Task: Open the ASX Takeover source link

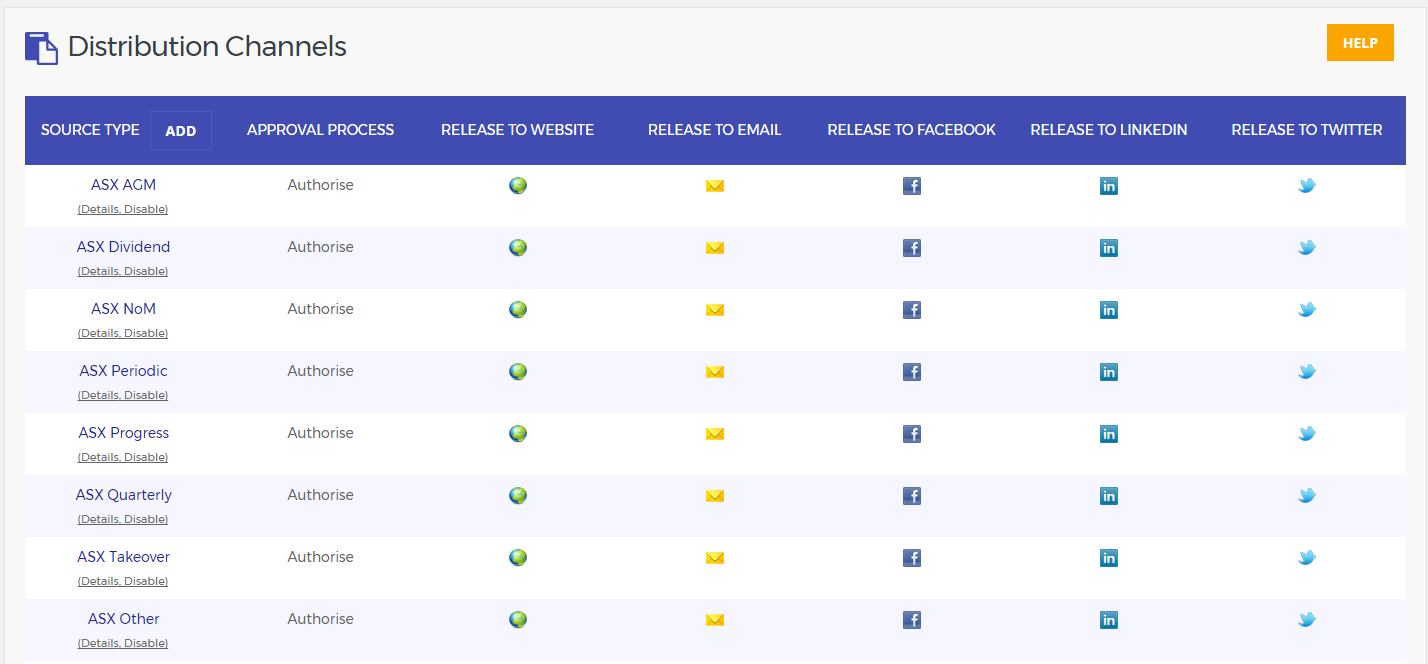Action: click(x=123, y=557)
